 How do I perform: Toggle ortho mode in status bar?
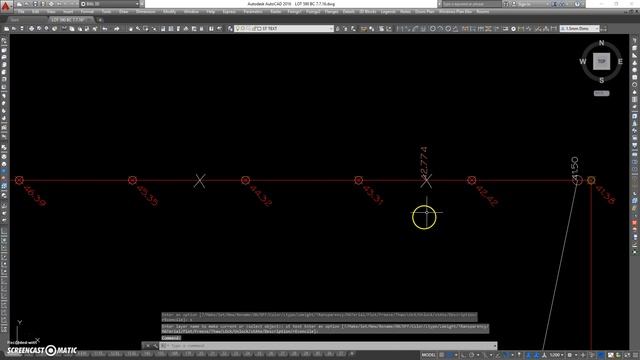[x=464, y=355]
